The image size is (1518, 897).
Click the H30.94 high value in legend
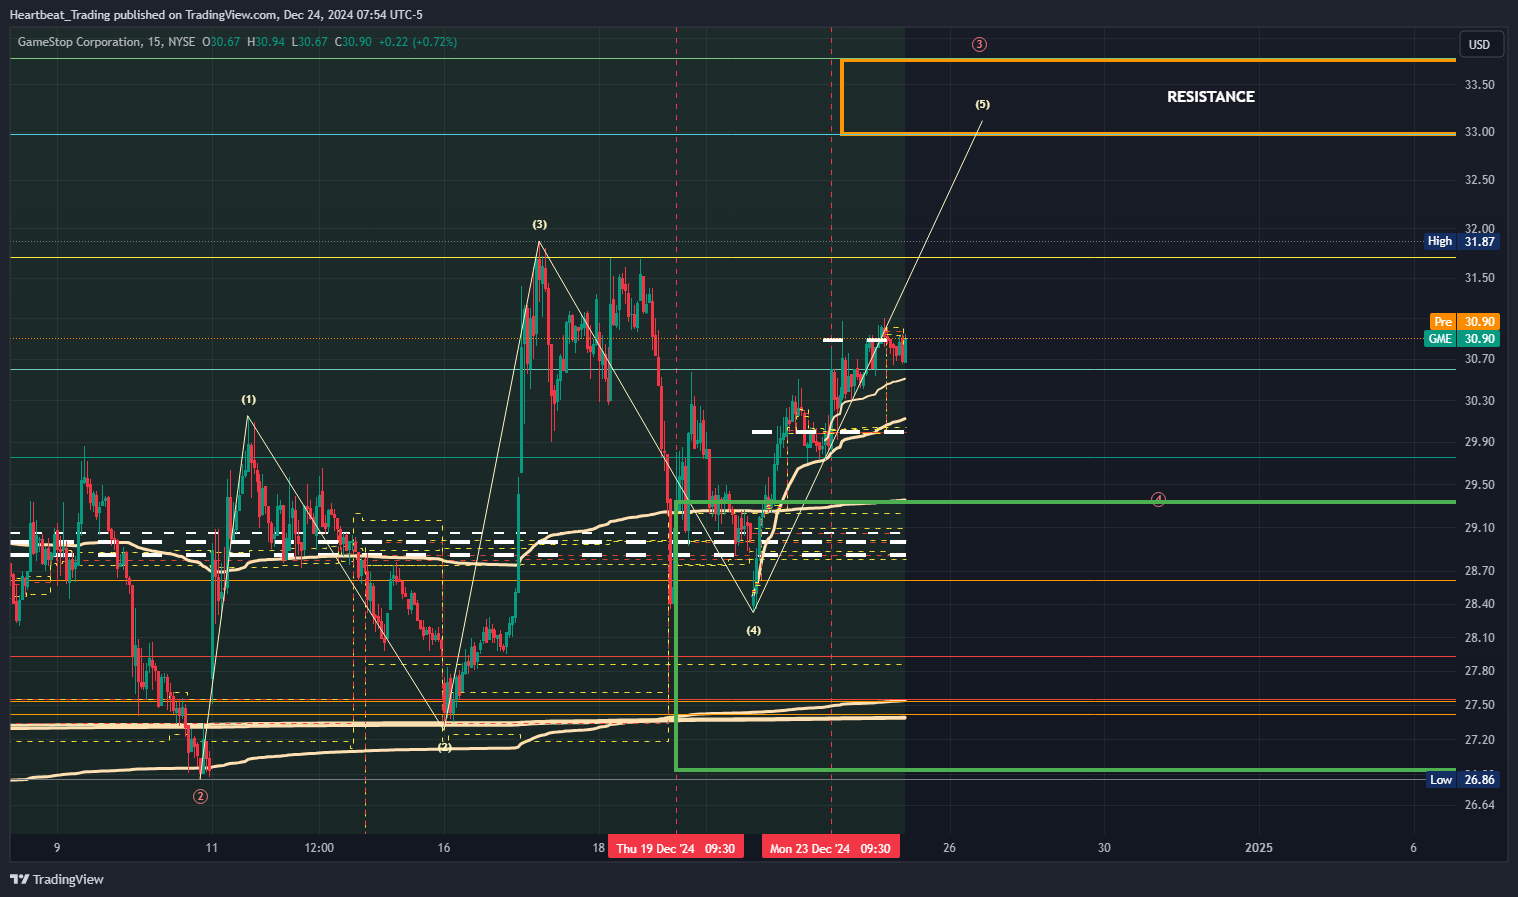pos(266,42)
